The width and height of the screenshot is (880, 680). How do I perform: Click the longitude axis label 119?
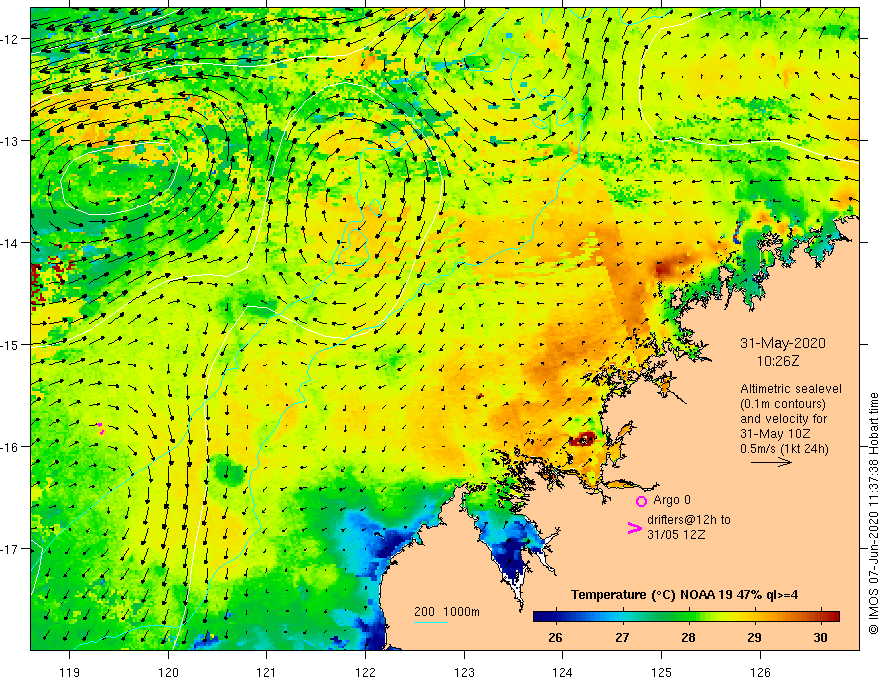(x=70, y=672)
